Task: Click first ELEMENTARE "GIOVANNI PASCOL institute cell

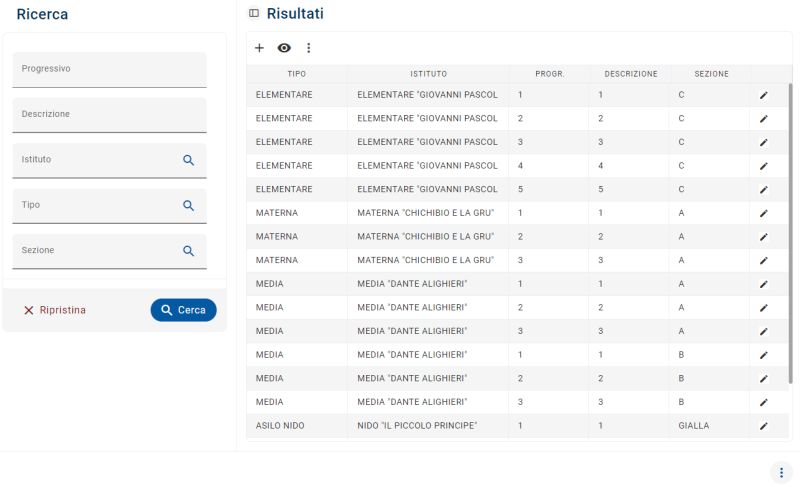Action: [427, 95]
